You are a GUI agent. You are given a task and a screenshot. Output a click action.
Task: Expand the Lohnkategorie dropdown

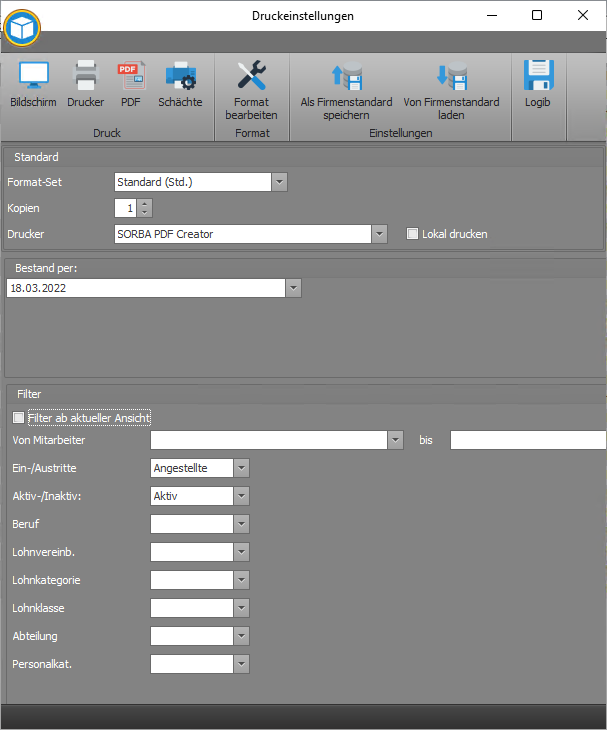241,580
